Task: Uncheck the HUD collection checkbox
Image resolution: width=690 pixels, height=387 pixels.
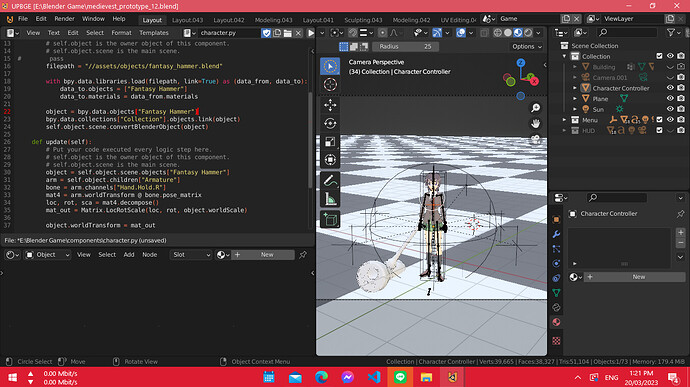Action: [x=659, y=130]
